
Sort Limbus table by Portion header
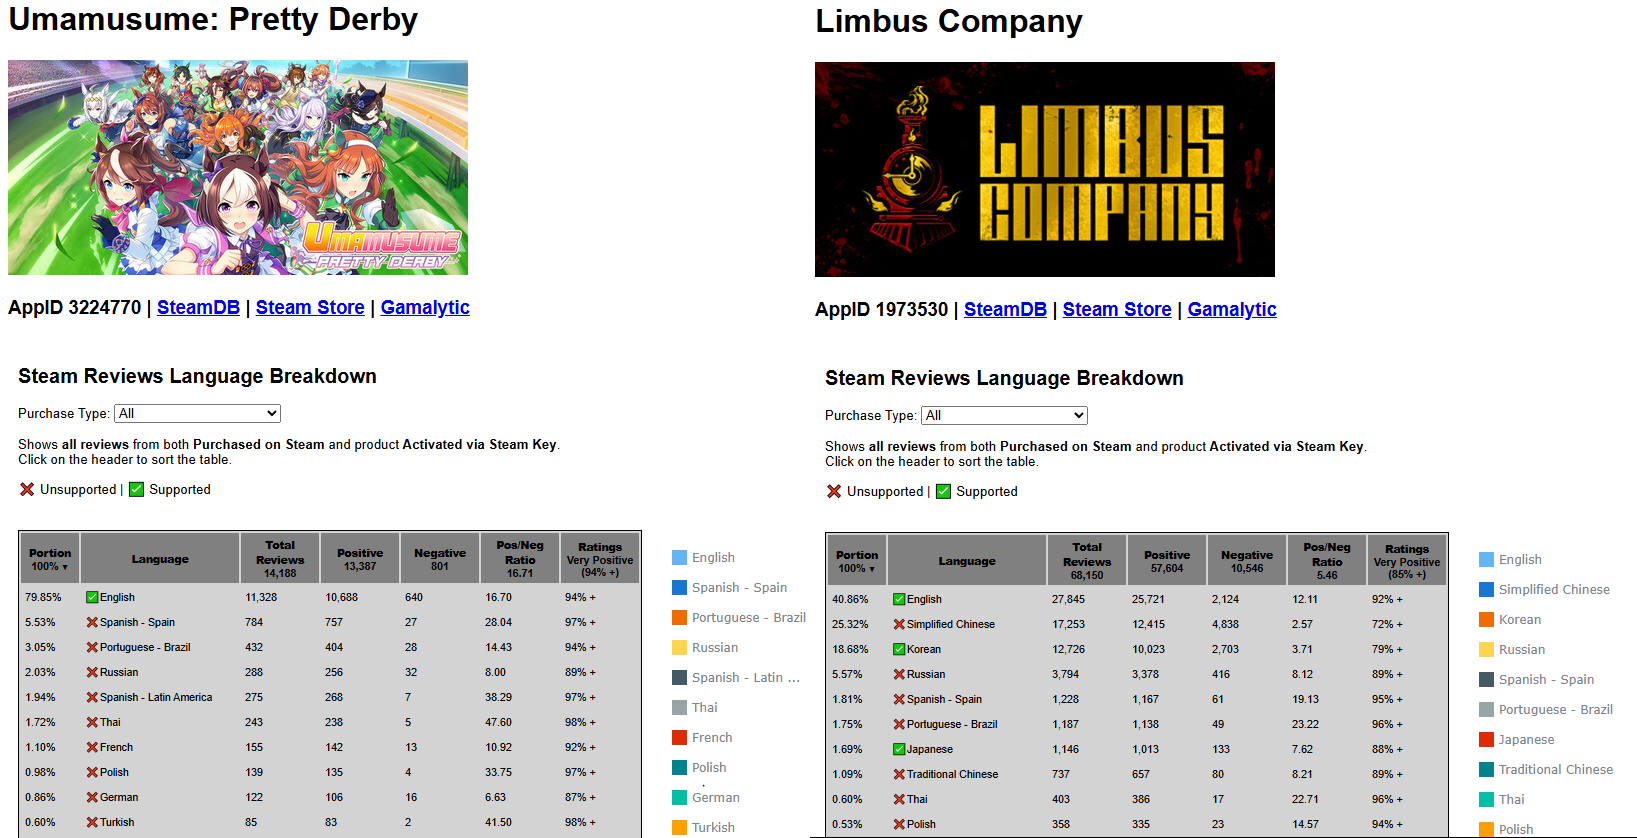[857, 561]
